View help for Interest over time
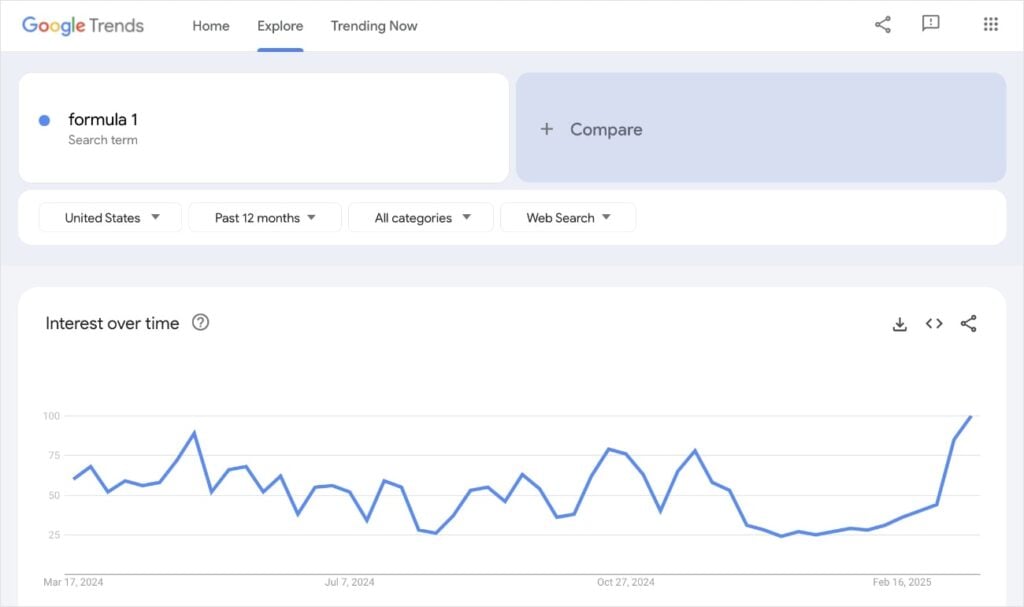This screenshot has height=607, width=1024. (x=200, y=323)
